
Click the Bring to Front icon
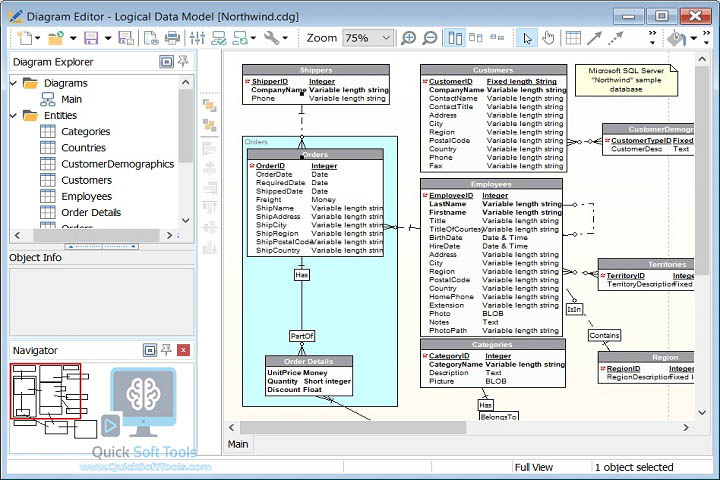pyautogui.click(x=209, y=106)
